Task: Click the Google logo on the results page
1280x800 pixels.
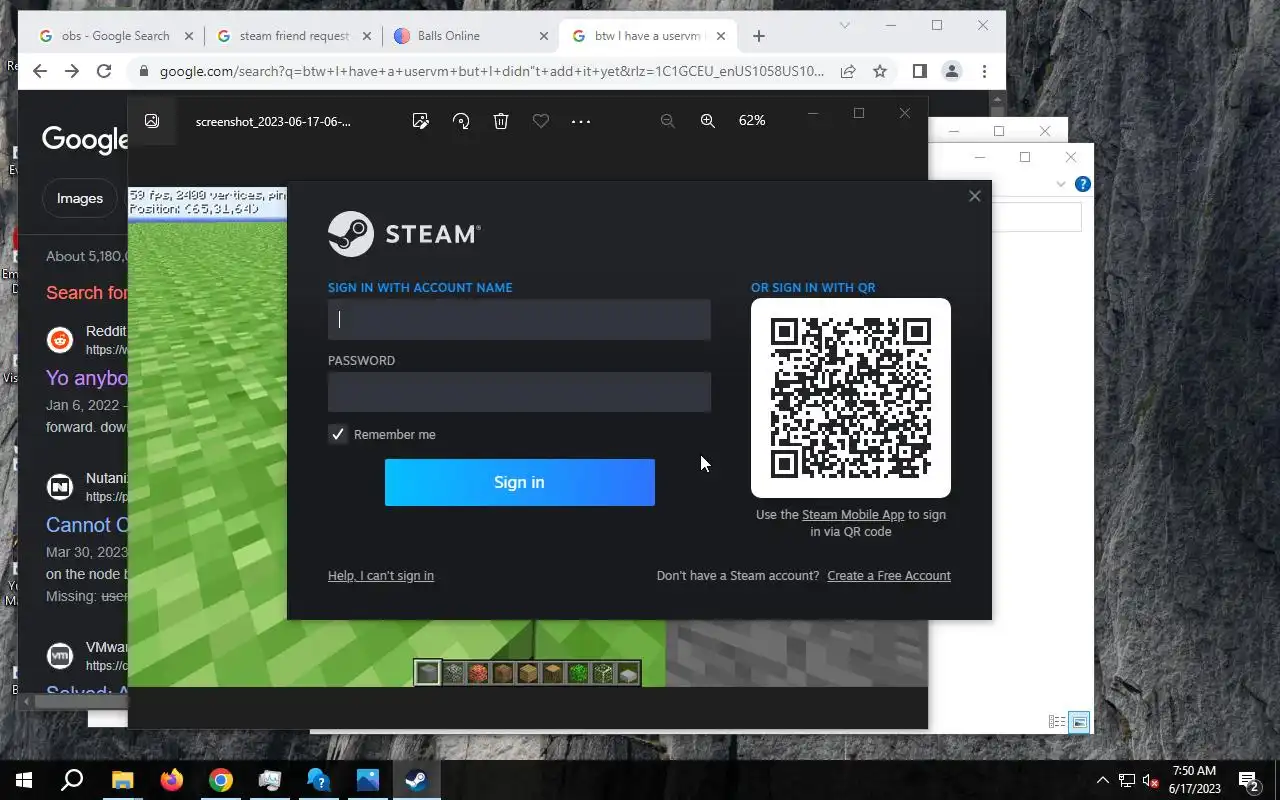Action: (85, 139)
